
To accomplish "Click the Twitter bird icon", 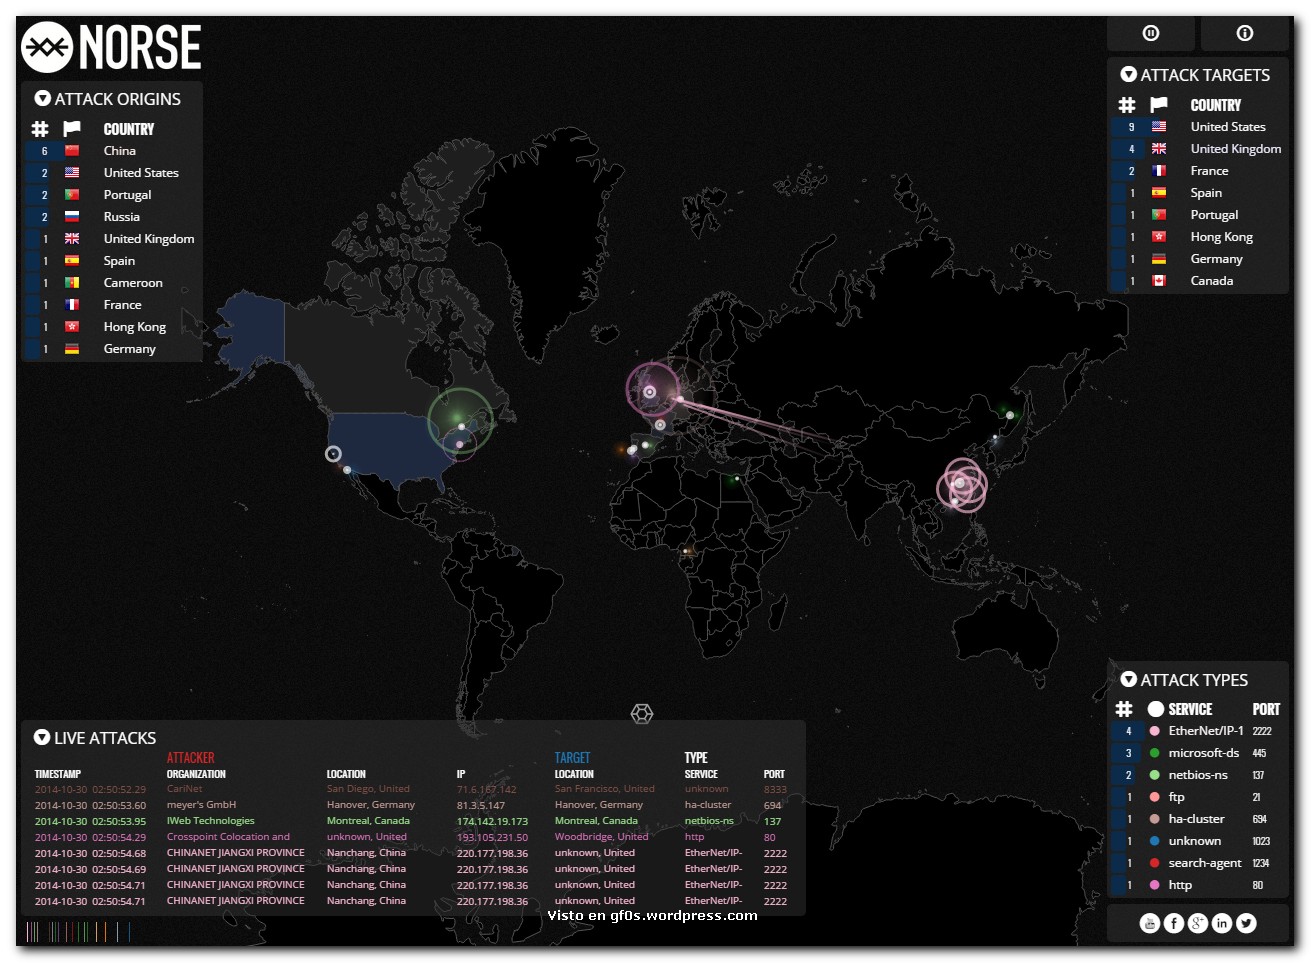I will pos(1246,923).
